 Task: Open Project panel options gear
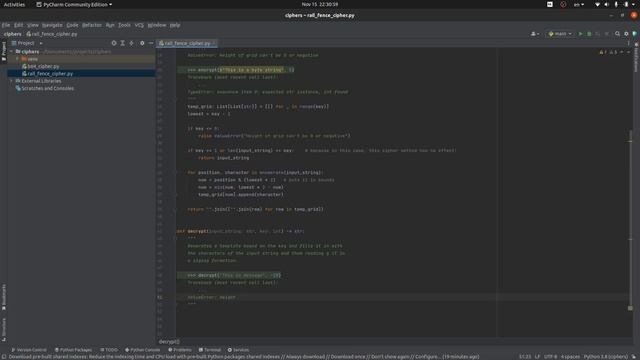click(x=142, y=43)
